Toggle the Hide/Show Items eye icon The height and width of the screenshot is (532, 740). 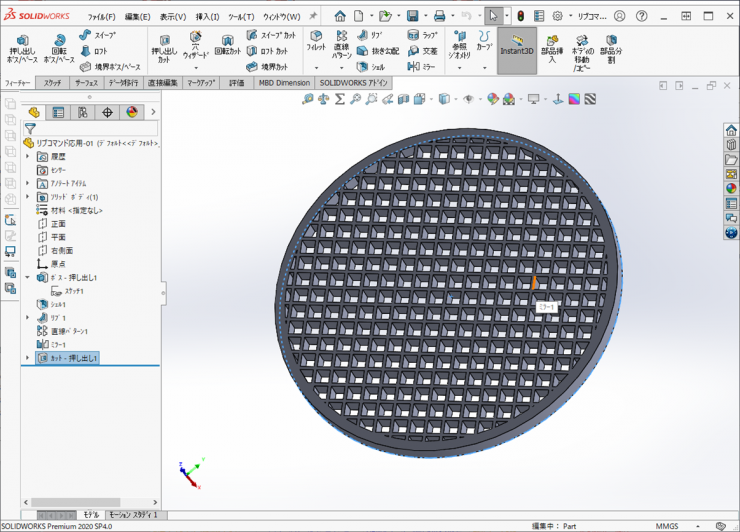[x=468, y=99]
